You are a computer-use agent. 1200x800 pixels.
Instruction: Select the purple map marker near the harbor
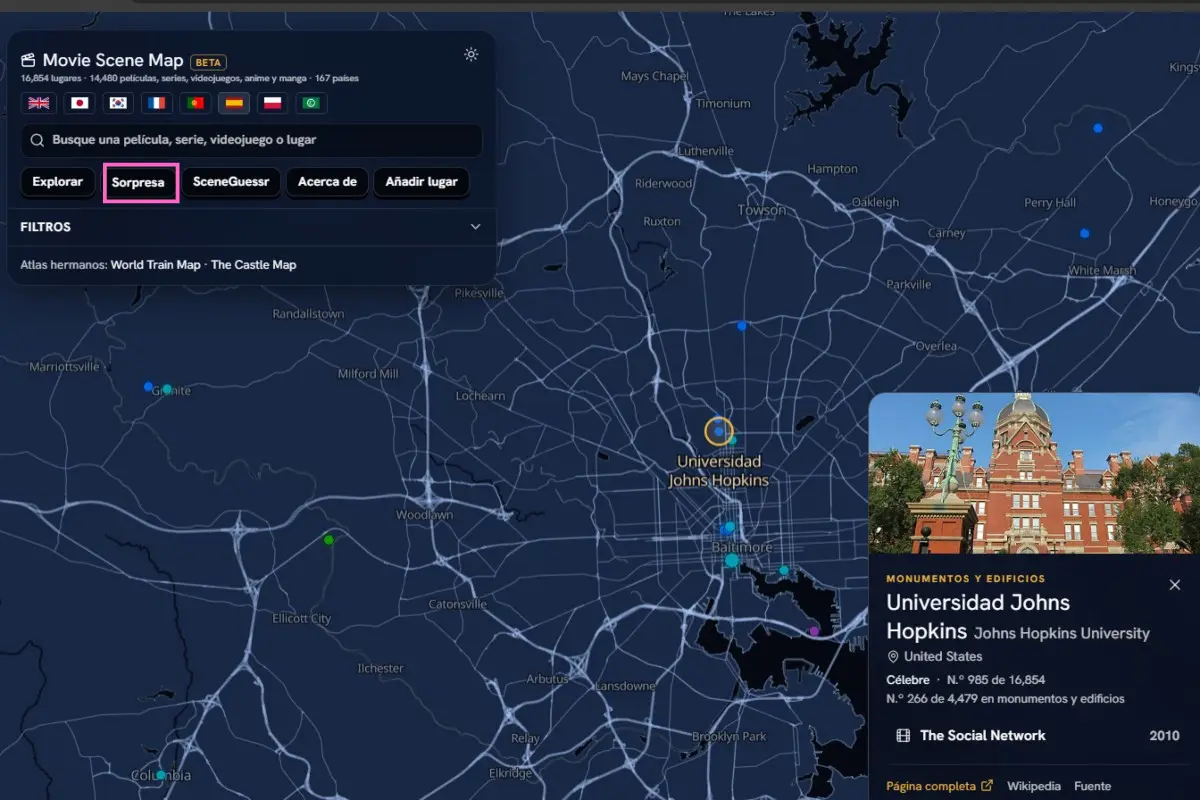814,631
